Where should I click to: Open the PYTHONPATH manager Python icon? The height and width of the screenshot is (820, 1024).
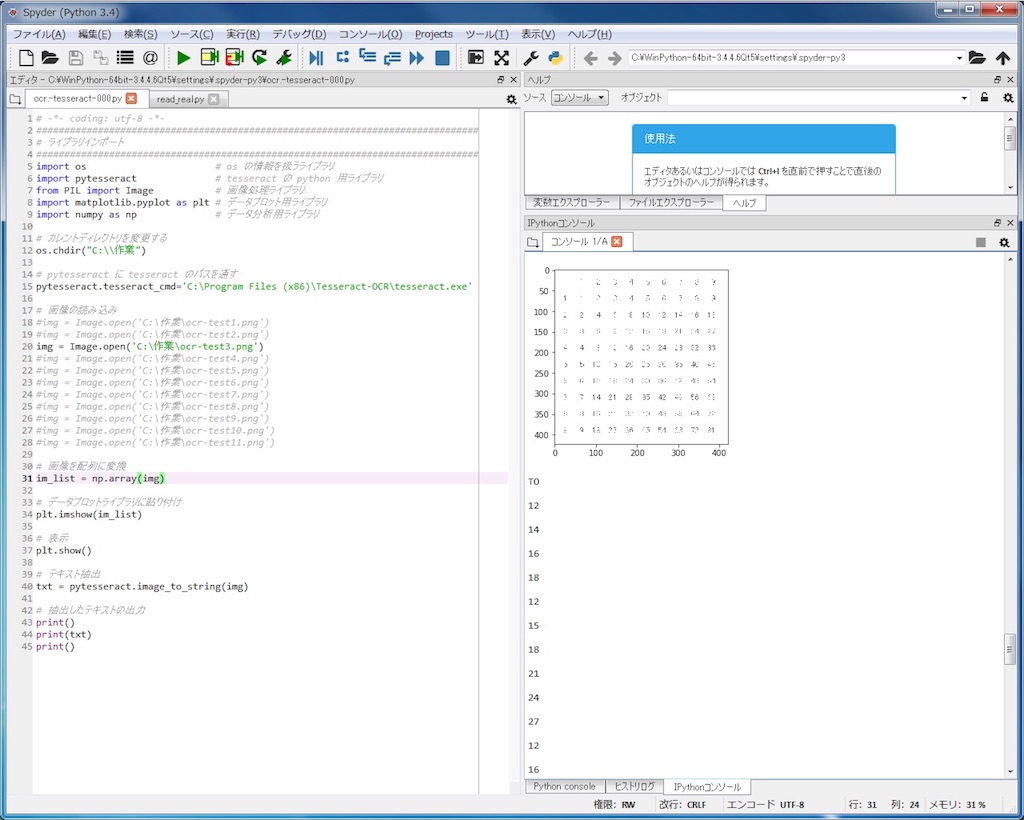(556, 58)
